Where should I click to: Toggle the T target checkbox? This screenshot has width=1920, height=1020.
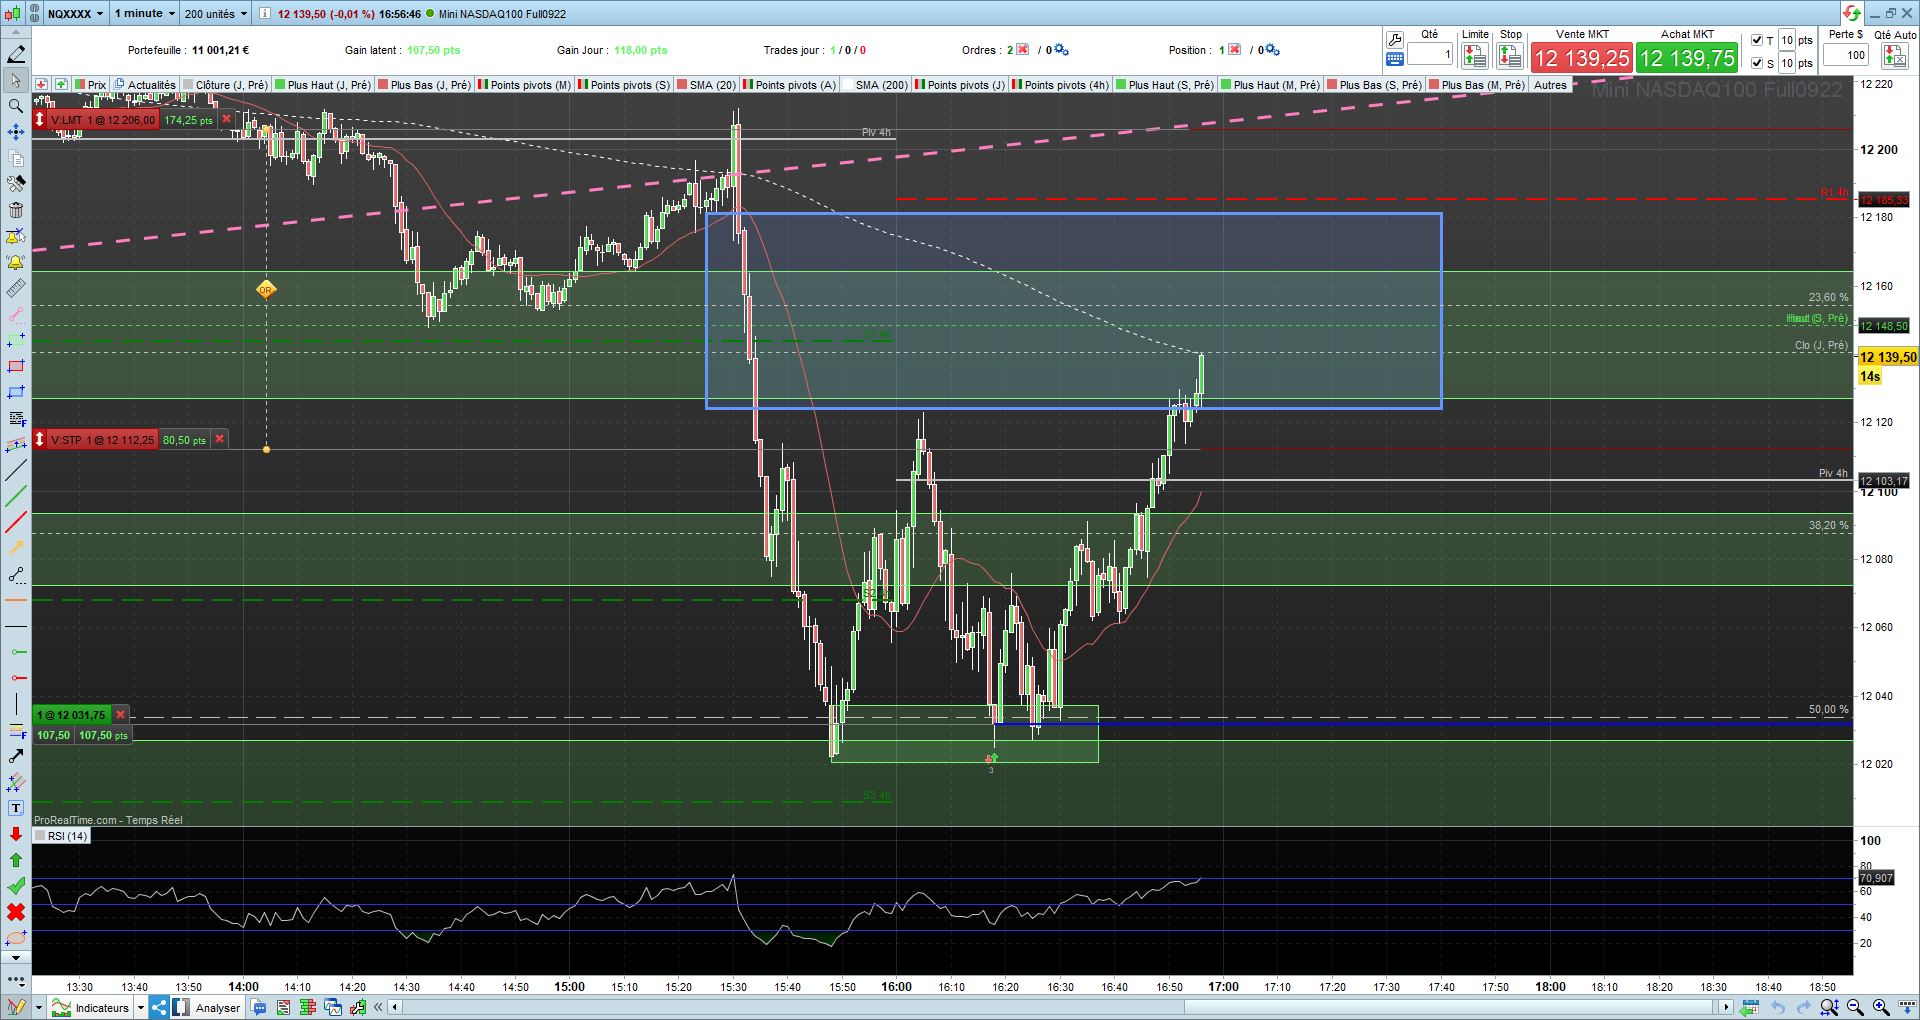[1758, 40]
